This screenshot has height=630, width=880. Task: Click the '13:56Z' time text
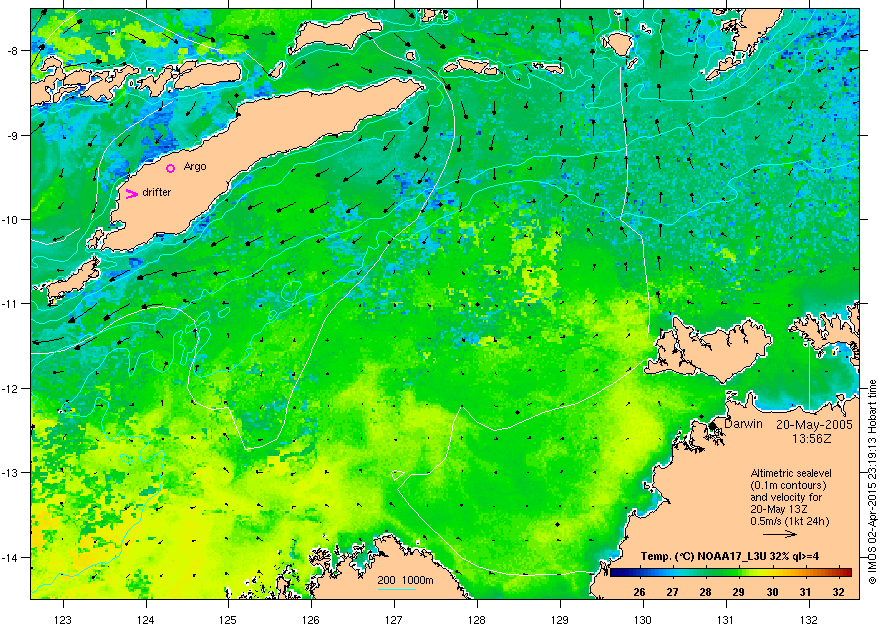[x=812, y=438]
